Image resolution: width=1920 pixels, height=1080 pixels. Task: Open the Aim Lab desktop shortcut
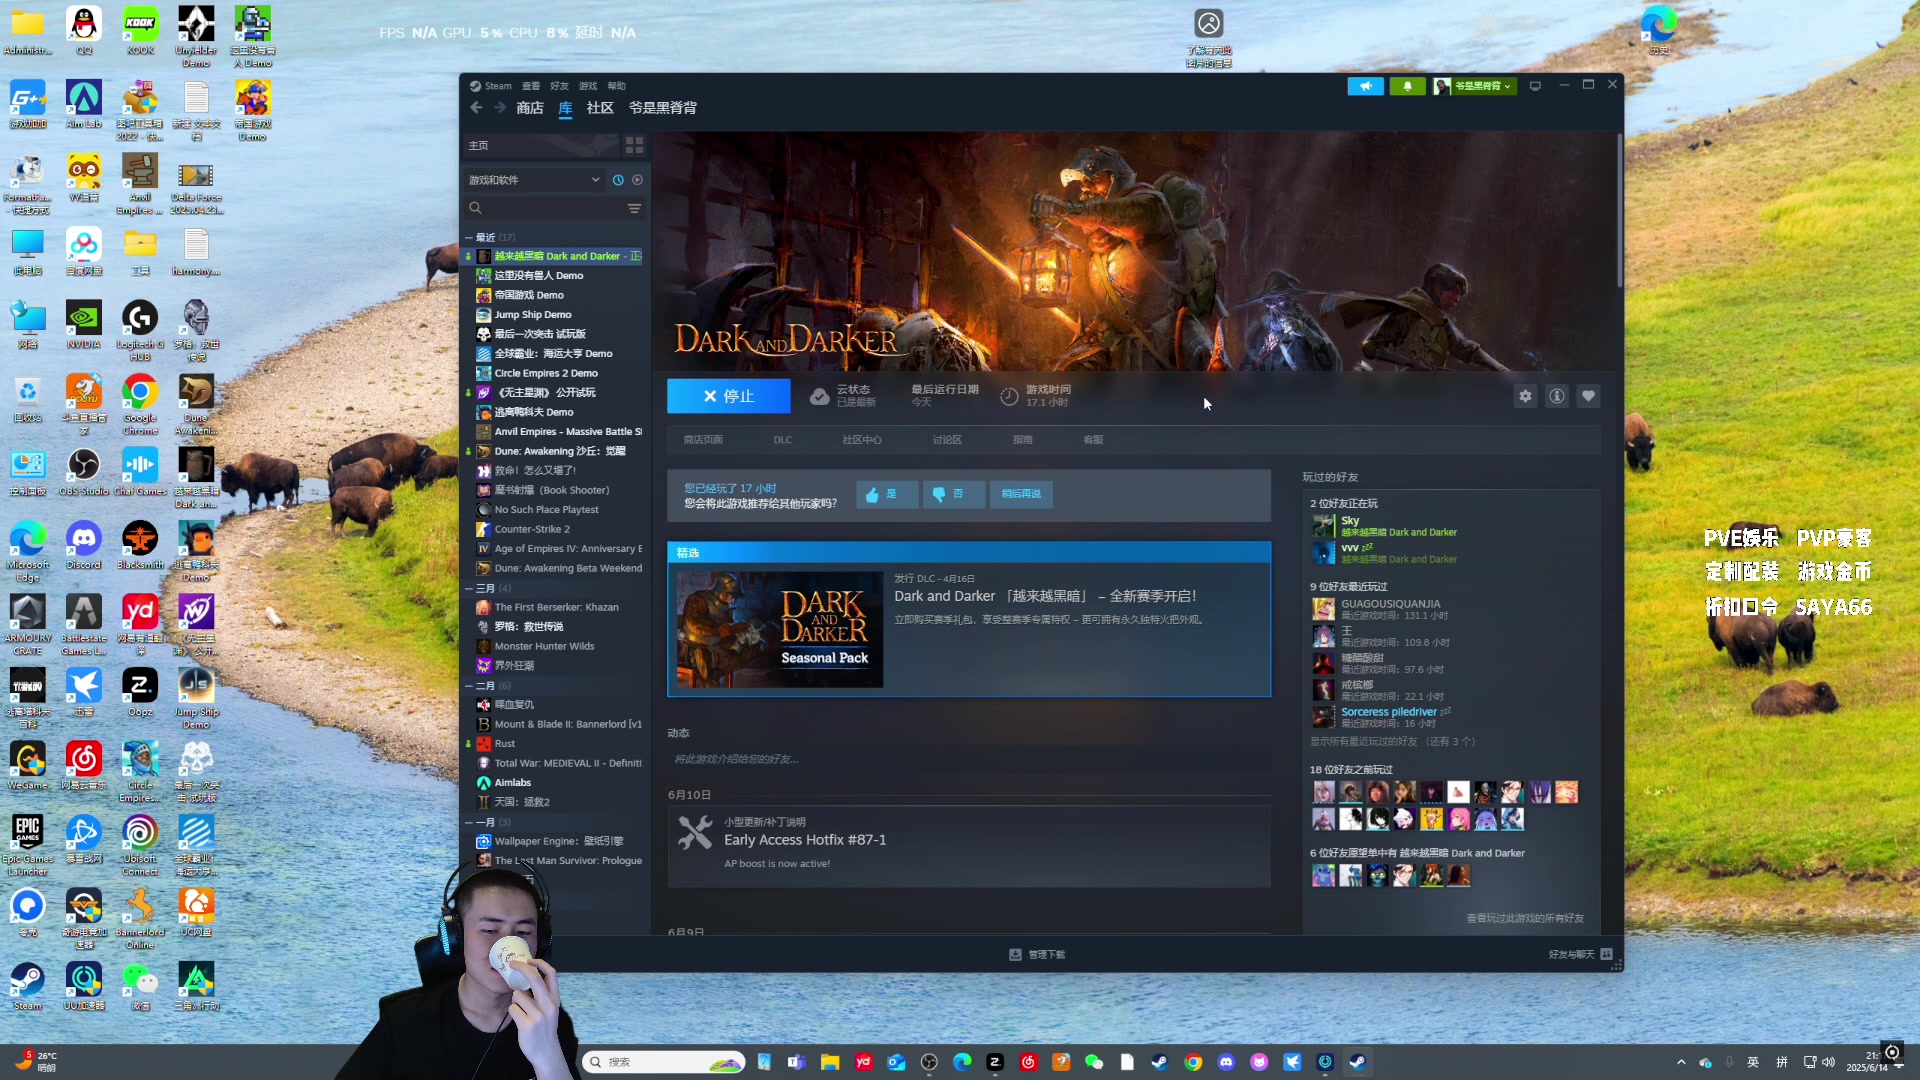[84, 104]
